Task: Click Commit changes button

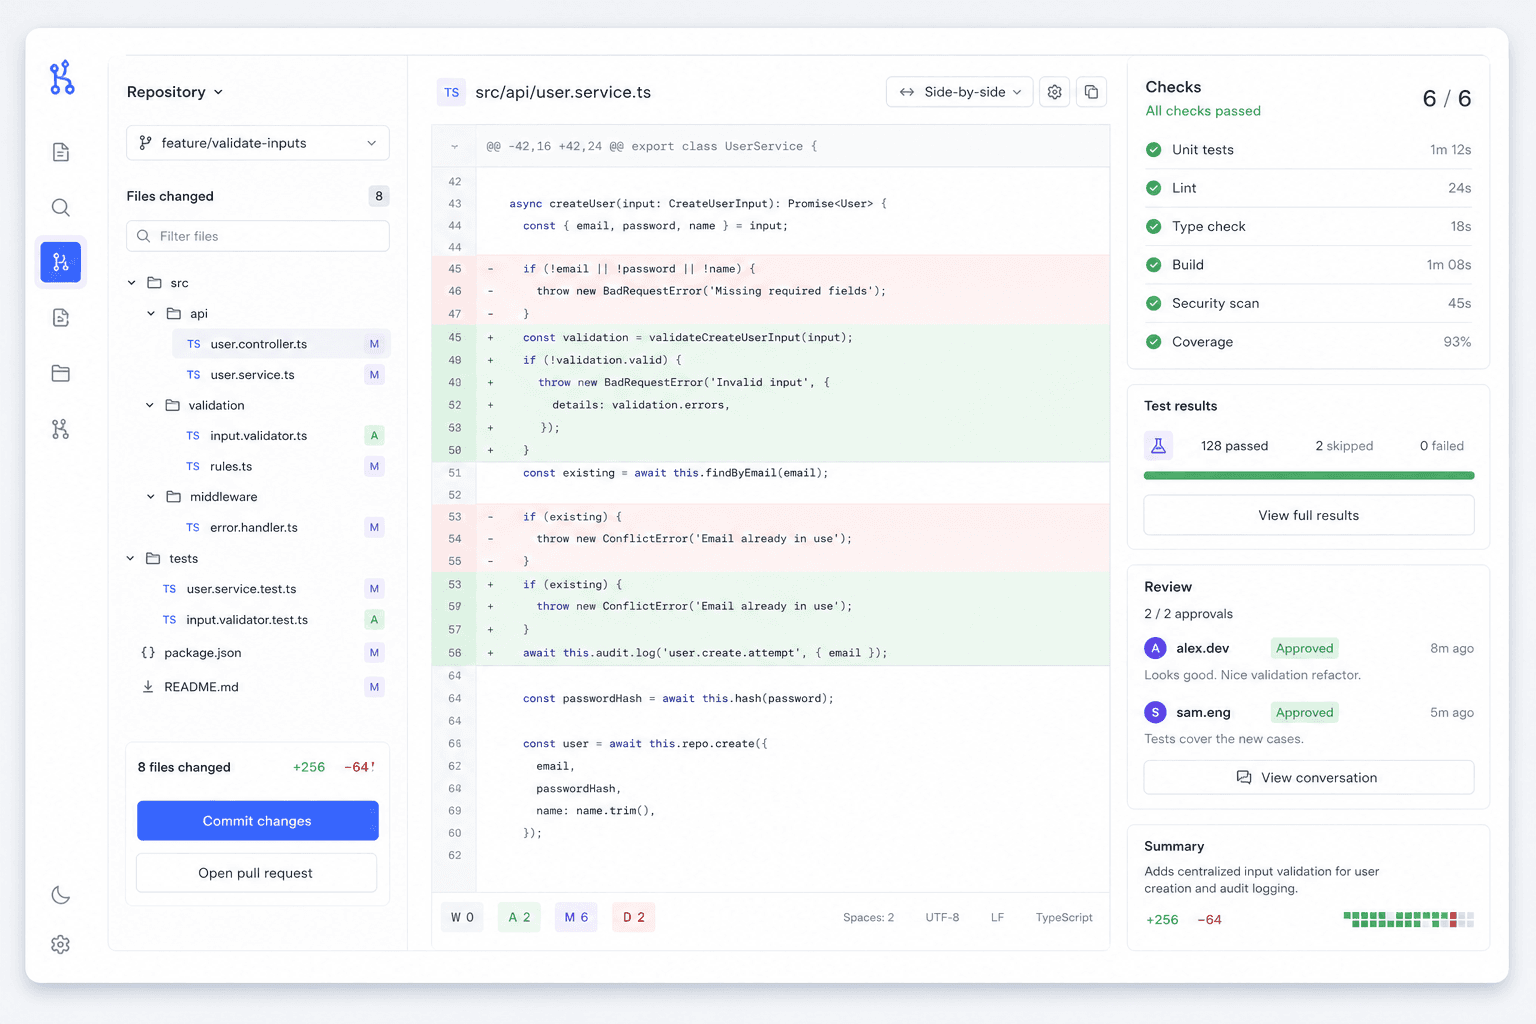Action: click(258, 821)
